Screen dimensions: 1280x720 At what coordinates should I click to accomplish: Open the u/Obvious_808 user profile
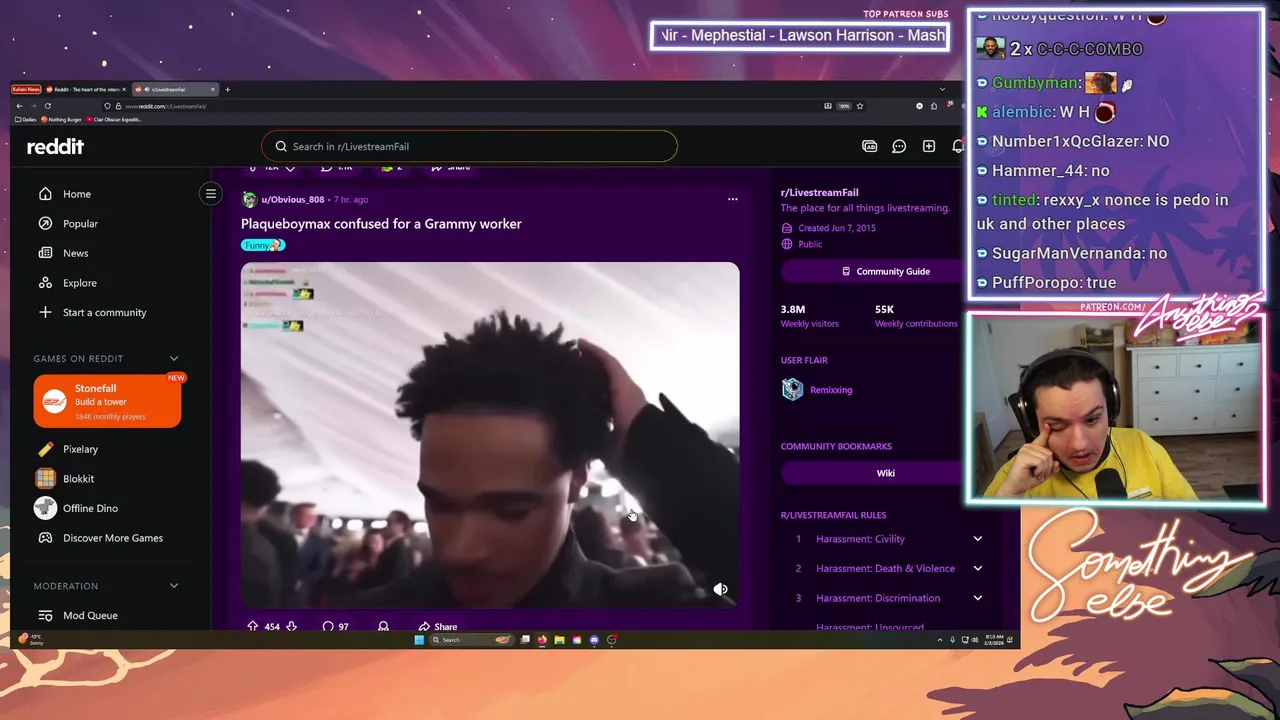tap(292, 200)
